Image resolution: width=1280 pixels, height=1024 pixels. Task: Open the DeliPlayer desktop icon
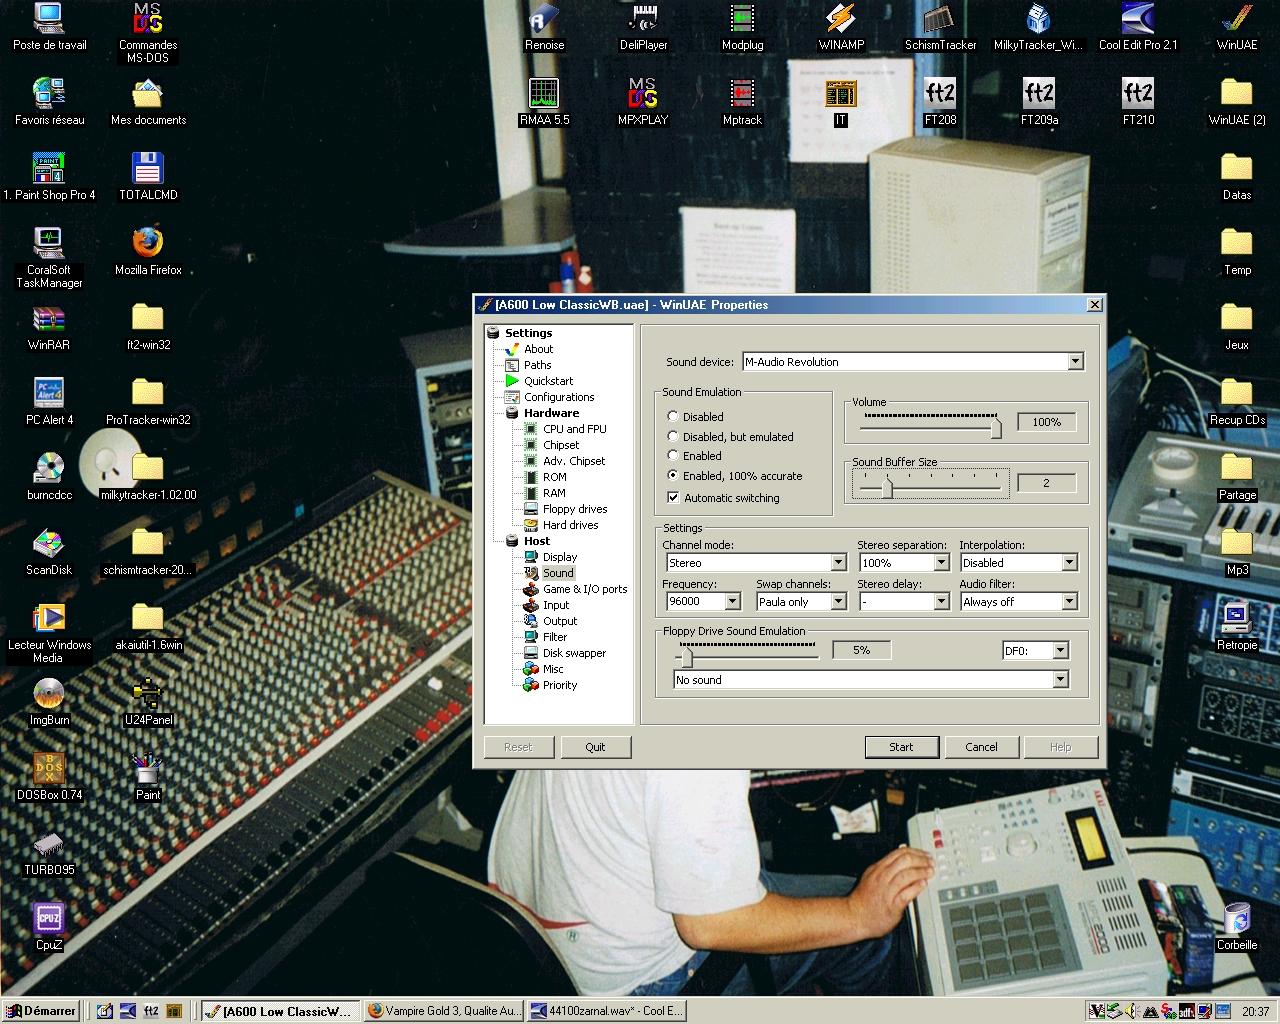pyautogui.click(x=643, y=26)
